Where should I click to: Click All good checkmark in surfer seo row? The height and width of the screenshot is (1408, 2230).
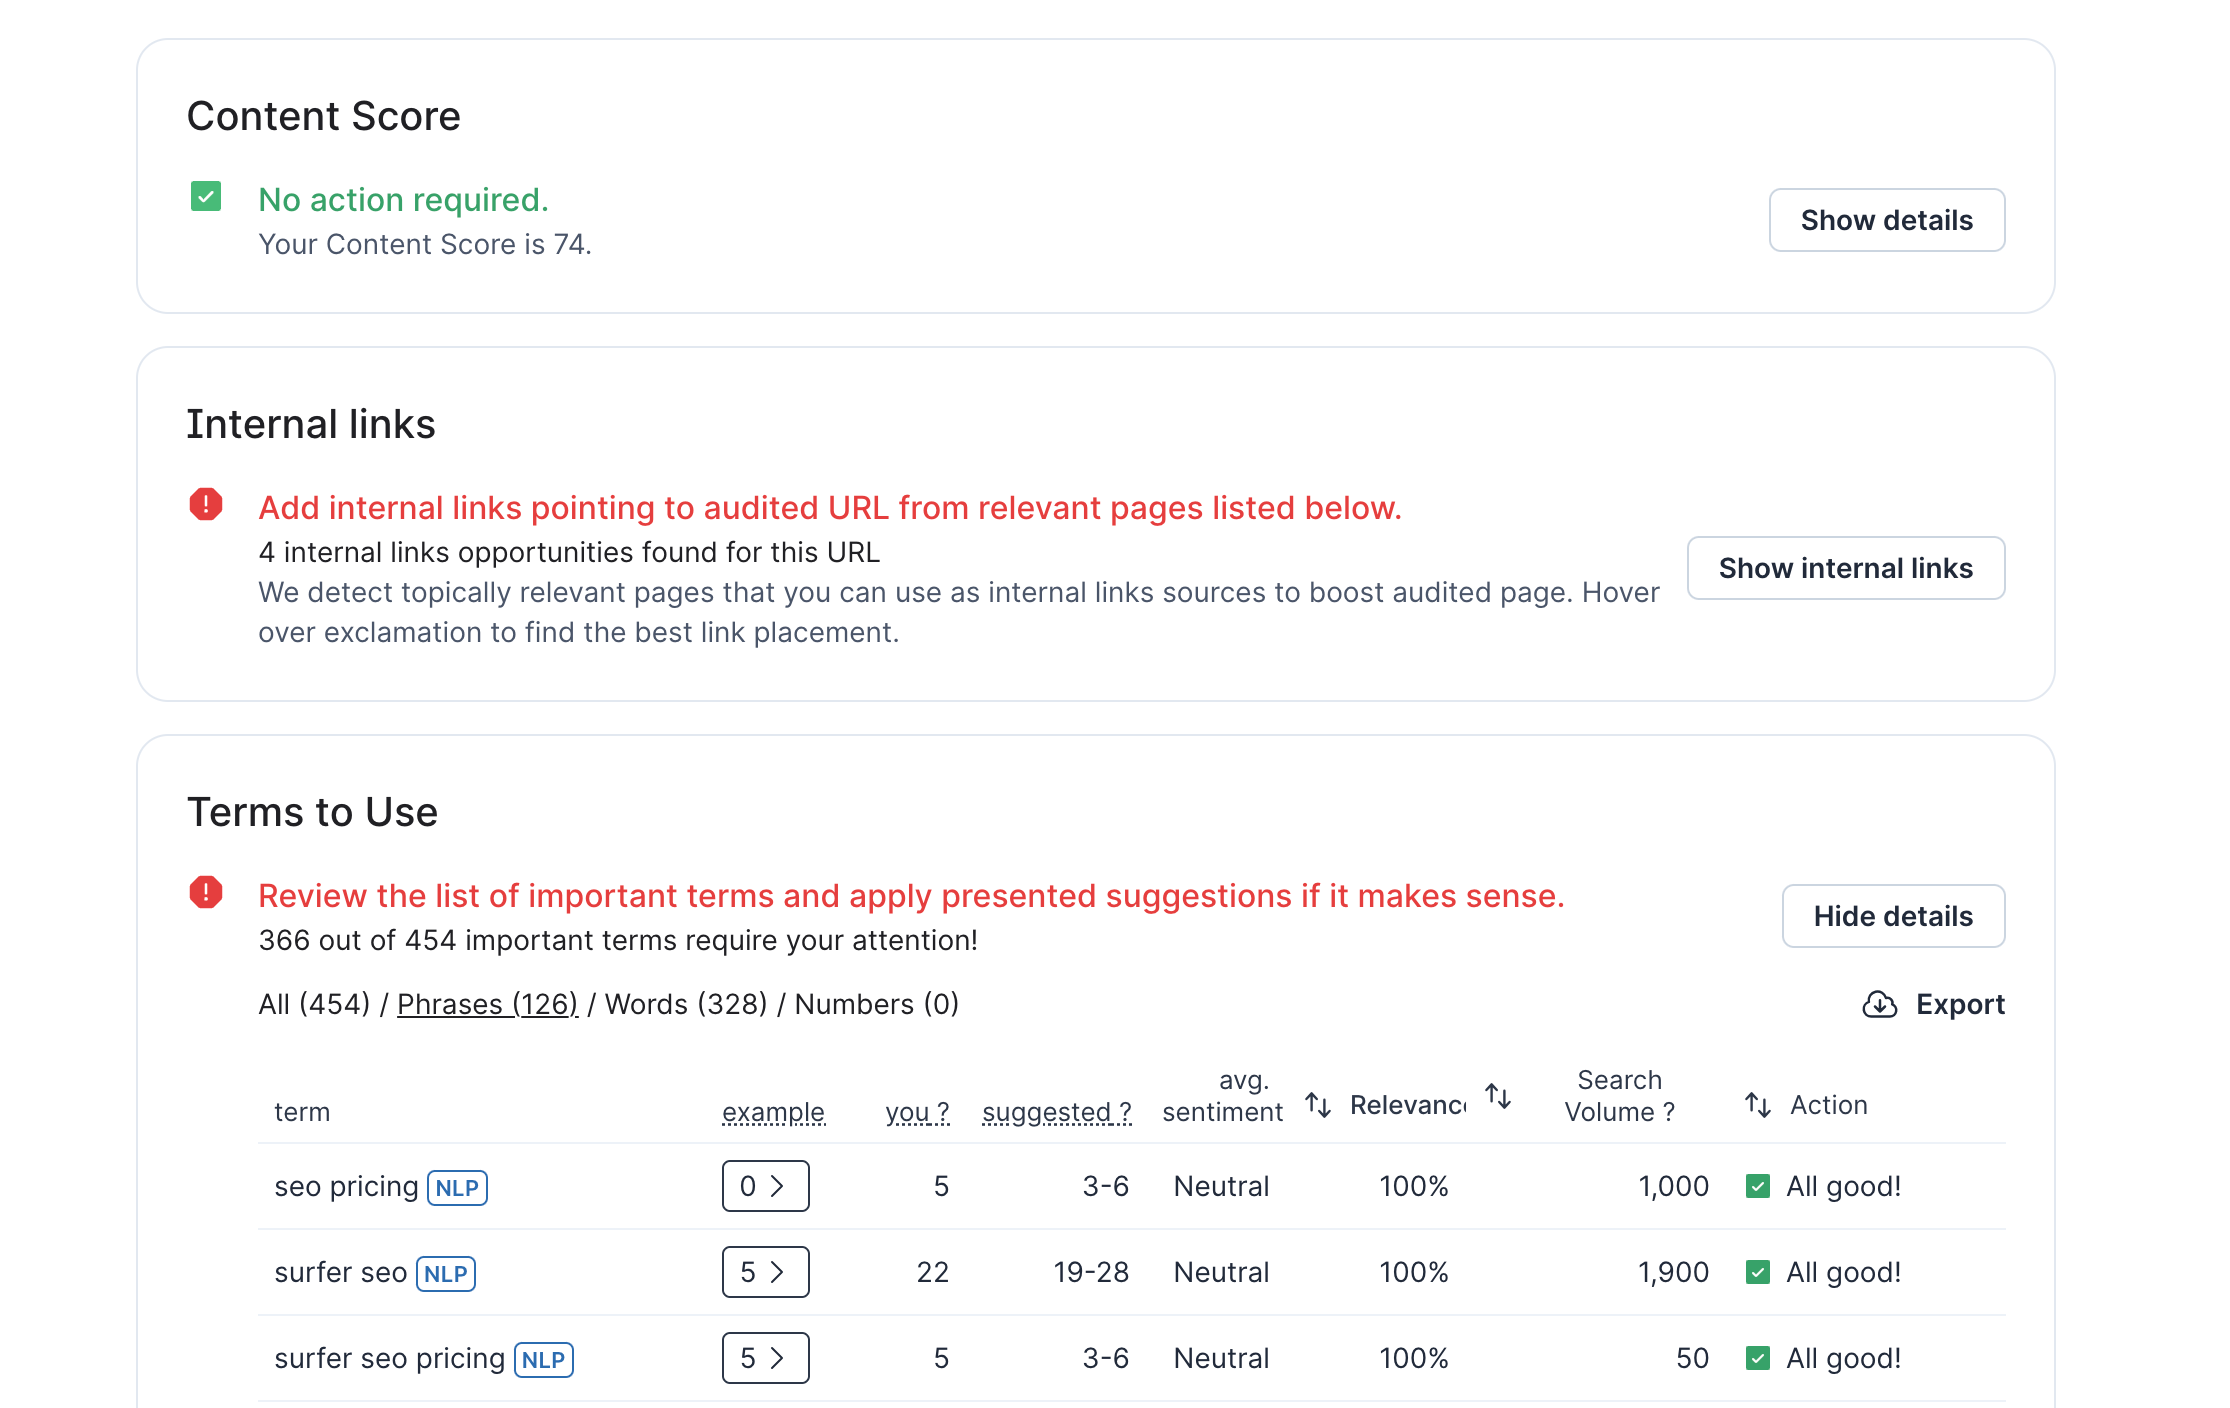[1758, 1272]
